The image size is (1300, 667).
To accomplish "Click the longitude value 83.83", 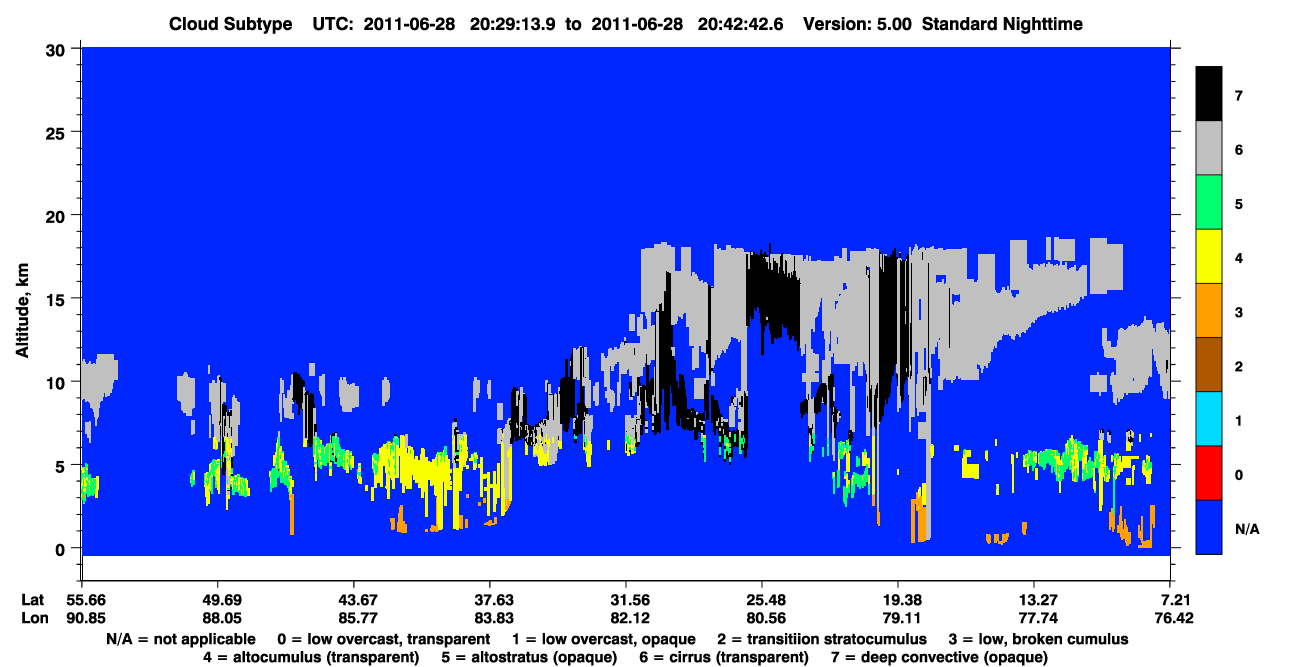I will pos(490,618).
